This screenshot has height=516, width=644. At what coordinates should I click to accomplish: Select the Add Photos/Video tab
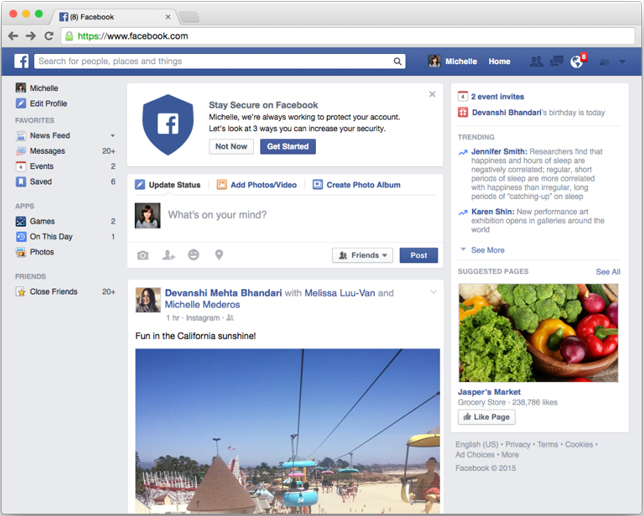pyautogui.click(x=257, y=184)
